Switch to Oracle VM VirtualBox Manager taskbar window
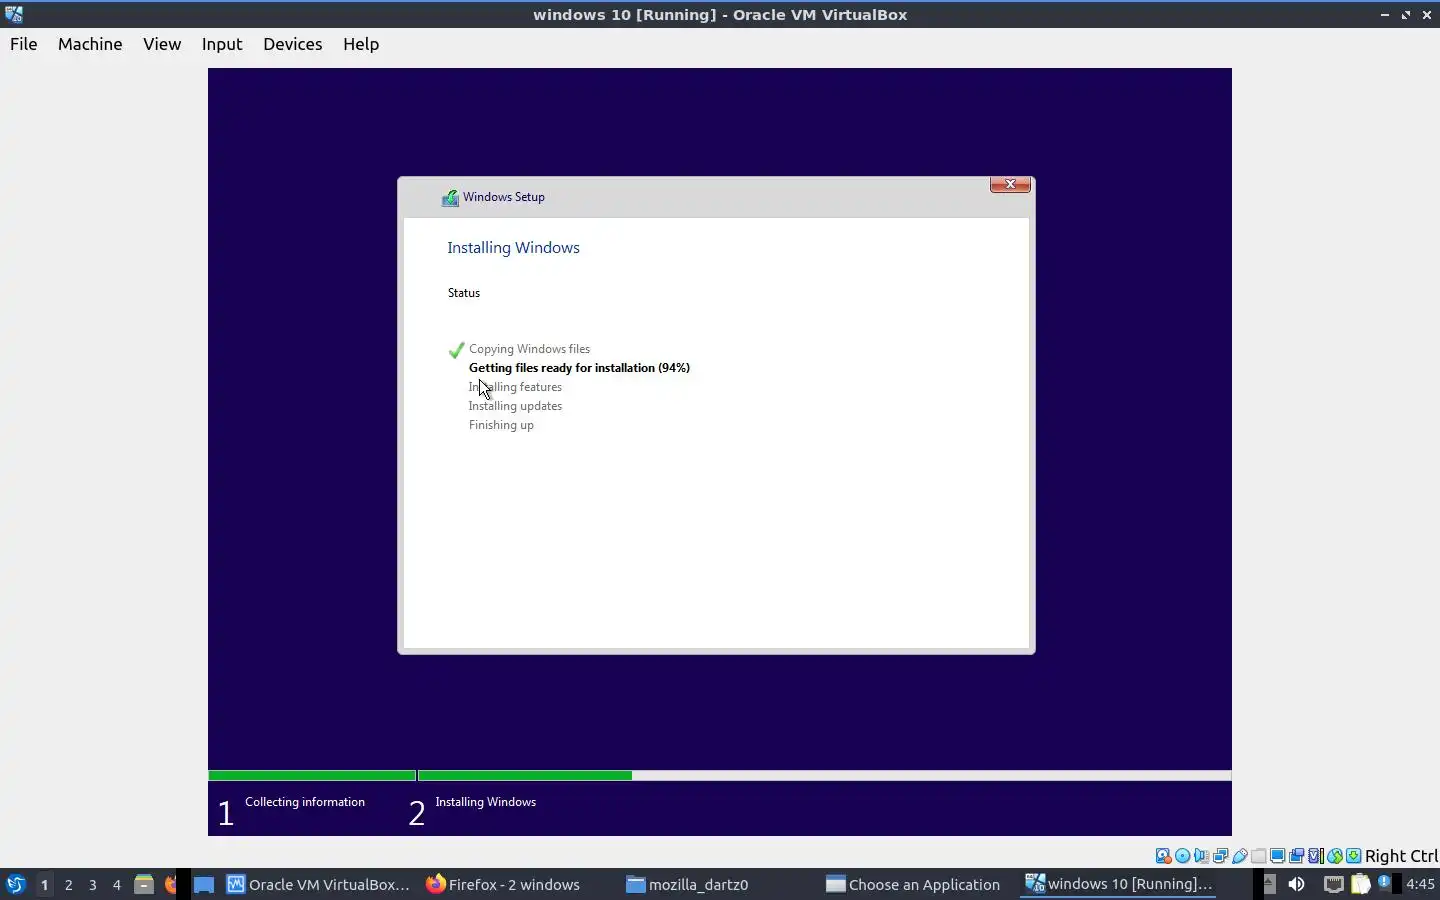Image resolution: width=1440 pixels, height=900 pixels. pyautogui.click(x=318, y=884)
